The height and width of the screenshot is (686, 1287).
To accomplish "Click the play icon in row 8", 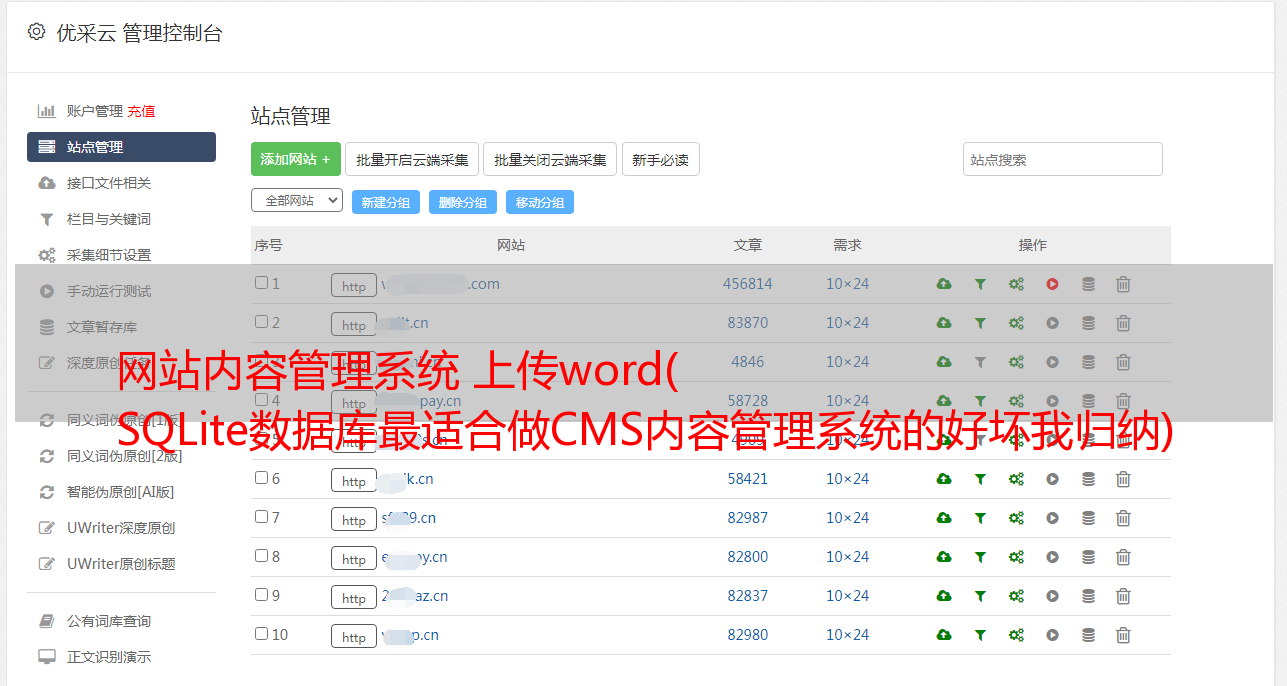I will [1052, 557].
